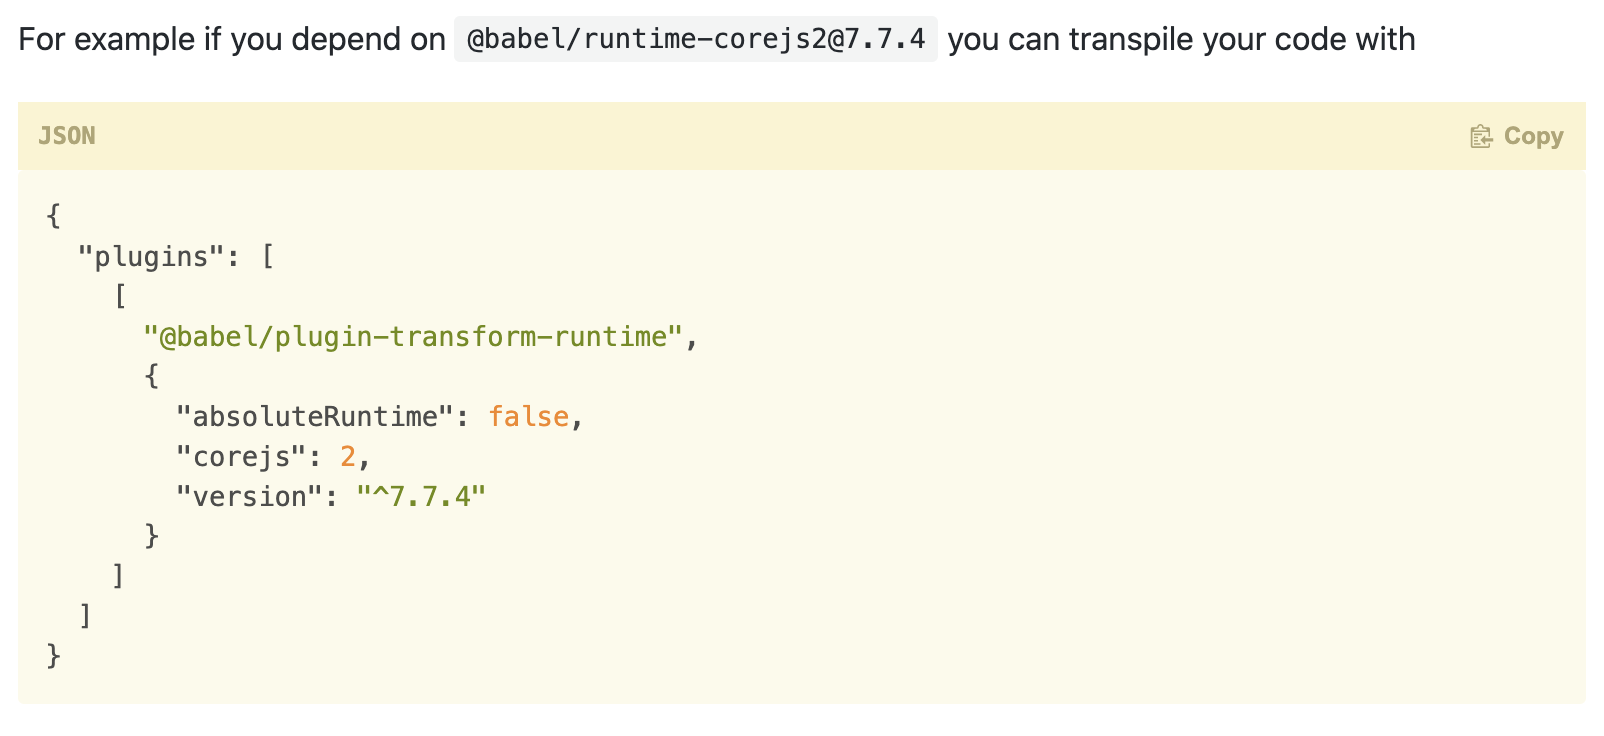The height and width of the screenshot is (736, 1604).
Task: Click the text 'you can transpile your code with'
Action: tap(1181, 40)
